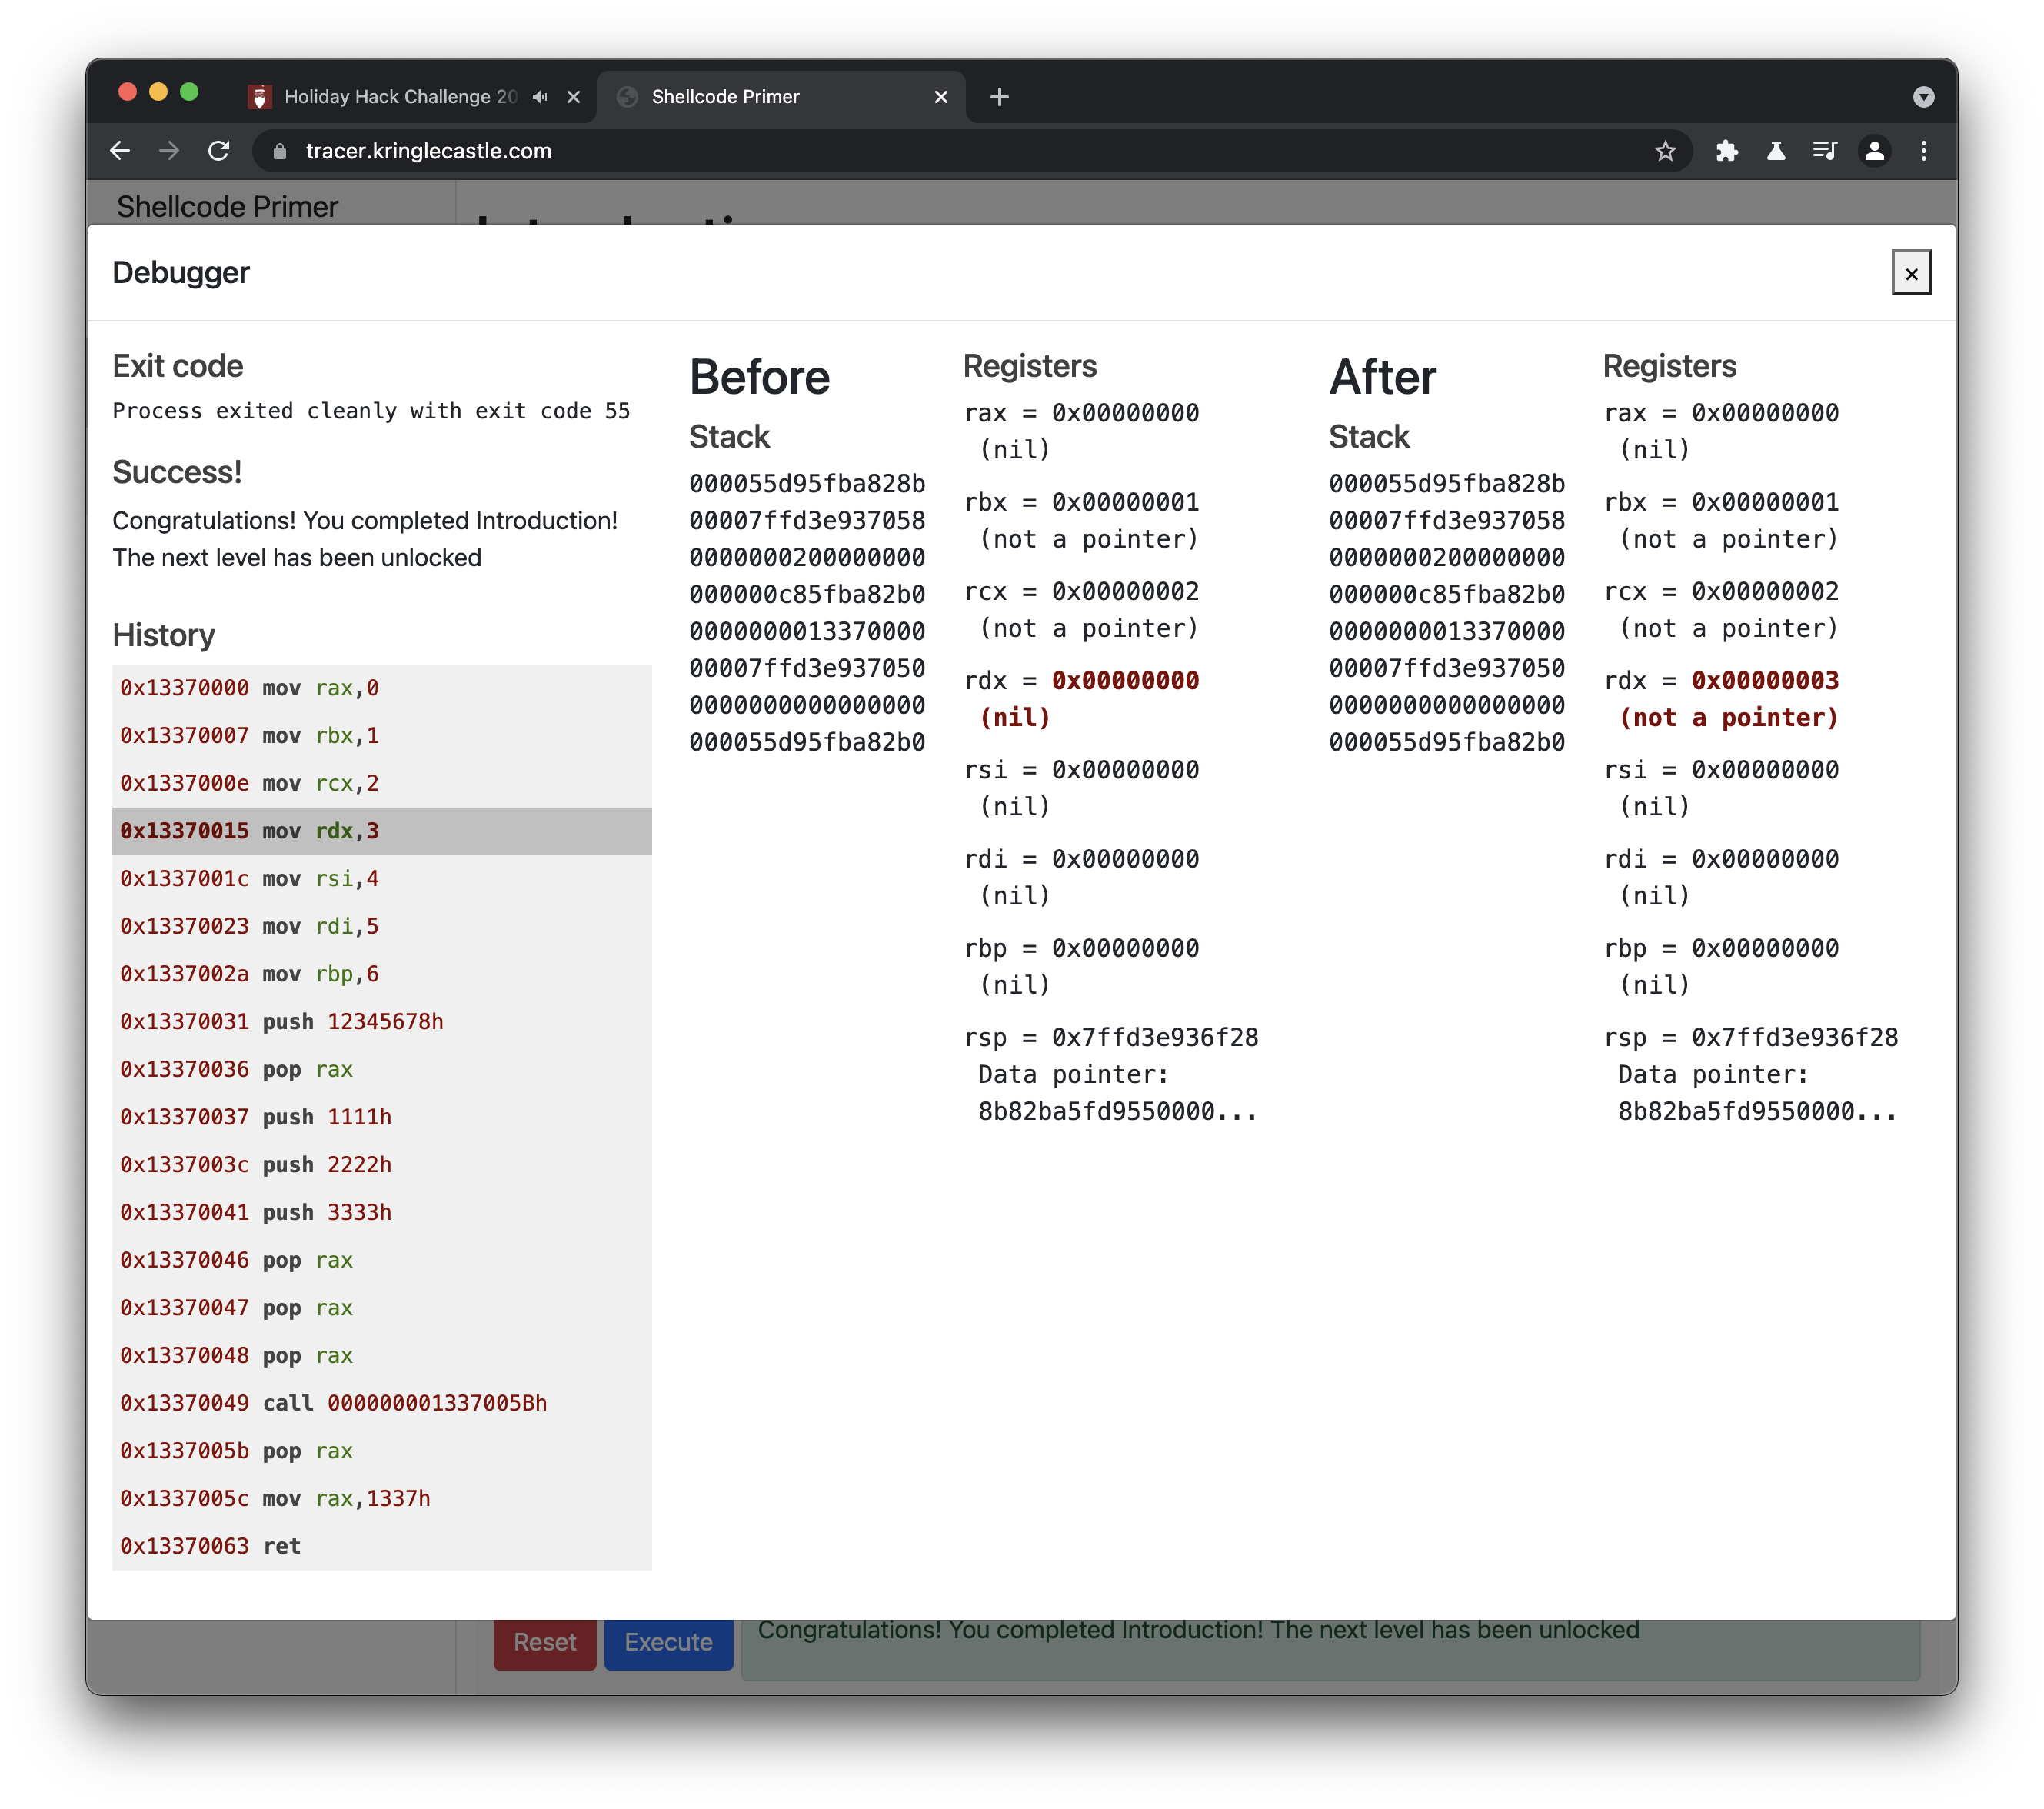Select history step mov rdi,5

point(382,927)
